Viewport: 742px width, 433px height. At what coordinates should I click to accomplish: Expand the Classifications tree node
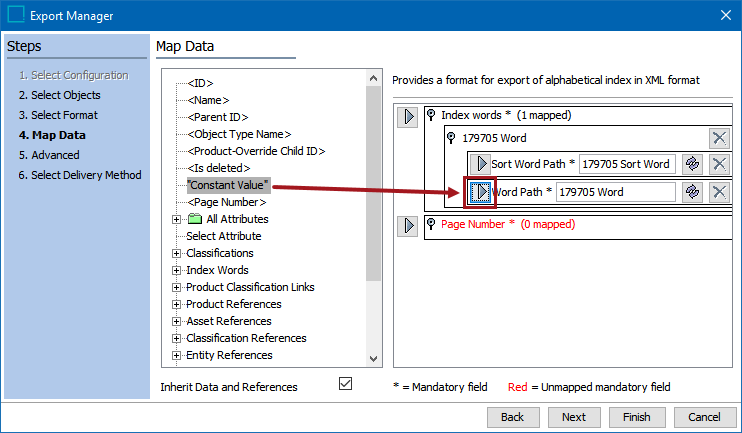tap(177, 253)
